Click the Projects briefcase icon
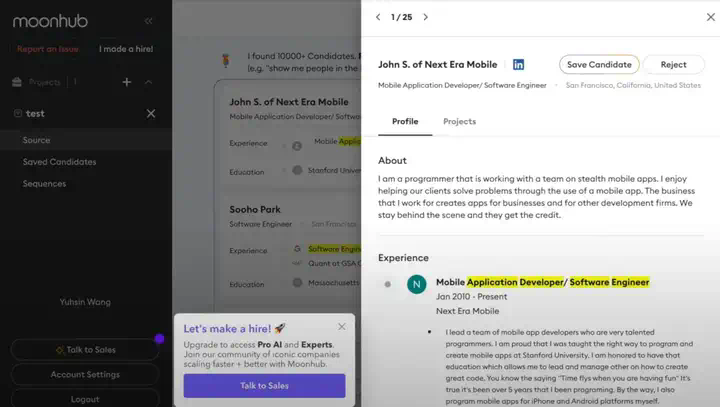The image size is (720, 407). [x=17, y=82]
